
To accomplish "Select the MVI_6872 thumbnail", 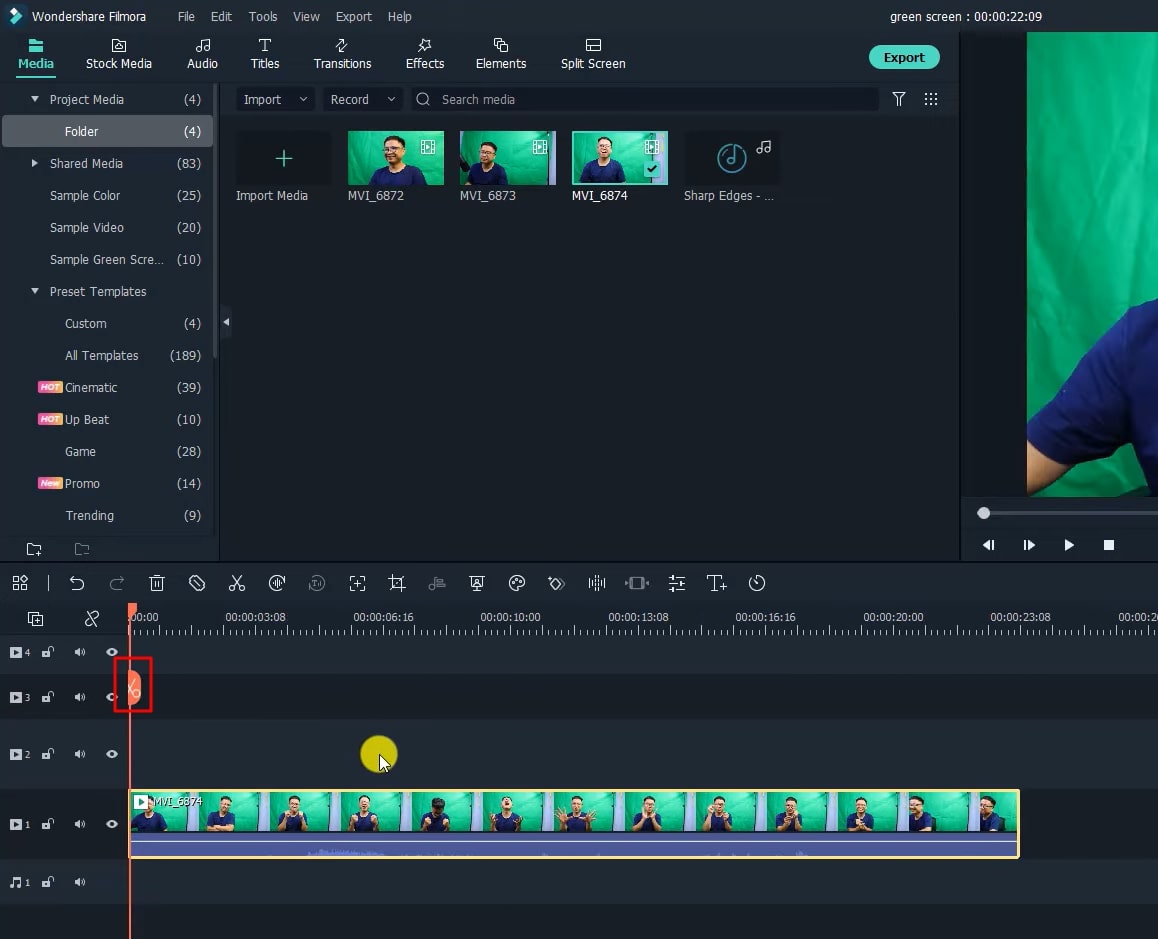I will 395,157.
